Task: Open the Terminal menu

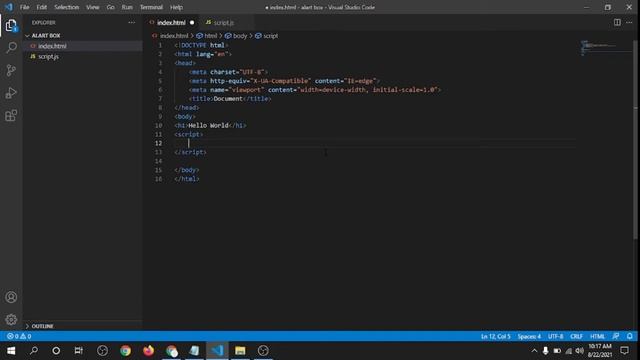Action: click(x=151, y=7)
